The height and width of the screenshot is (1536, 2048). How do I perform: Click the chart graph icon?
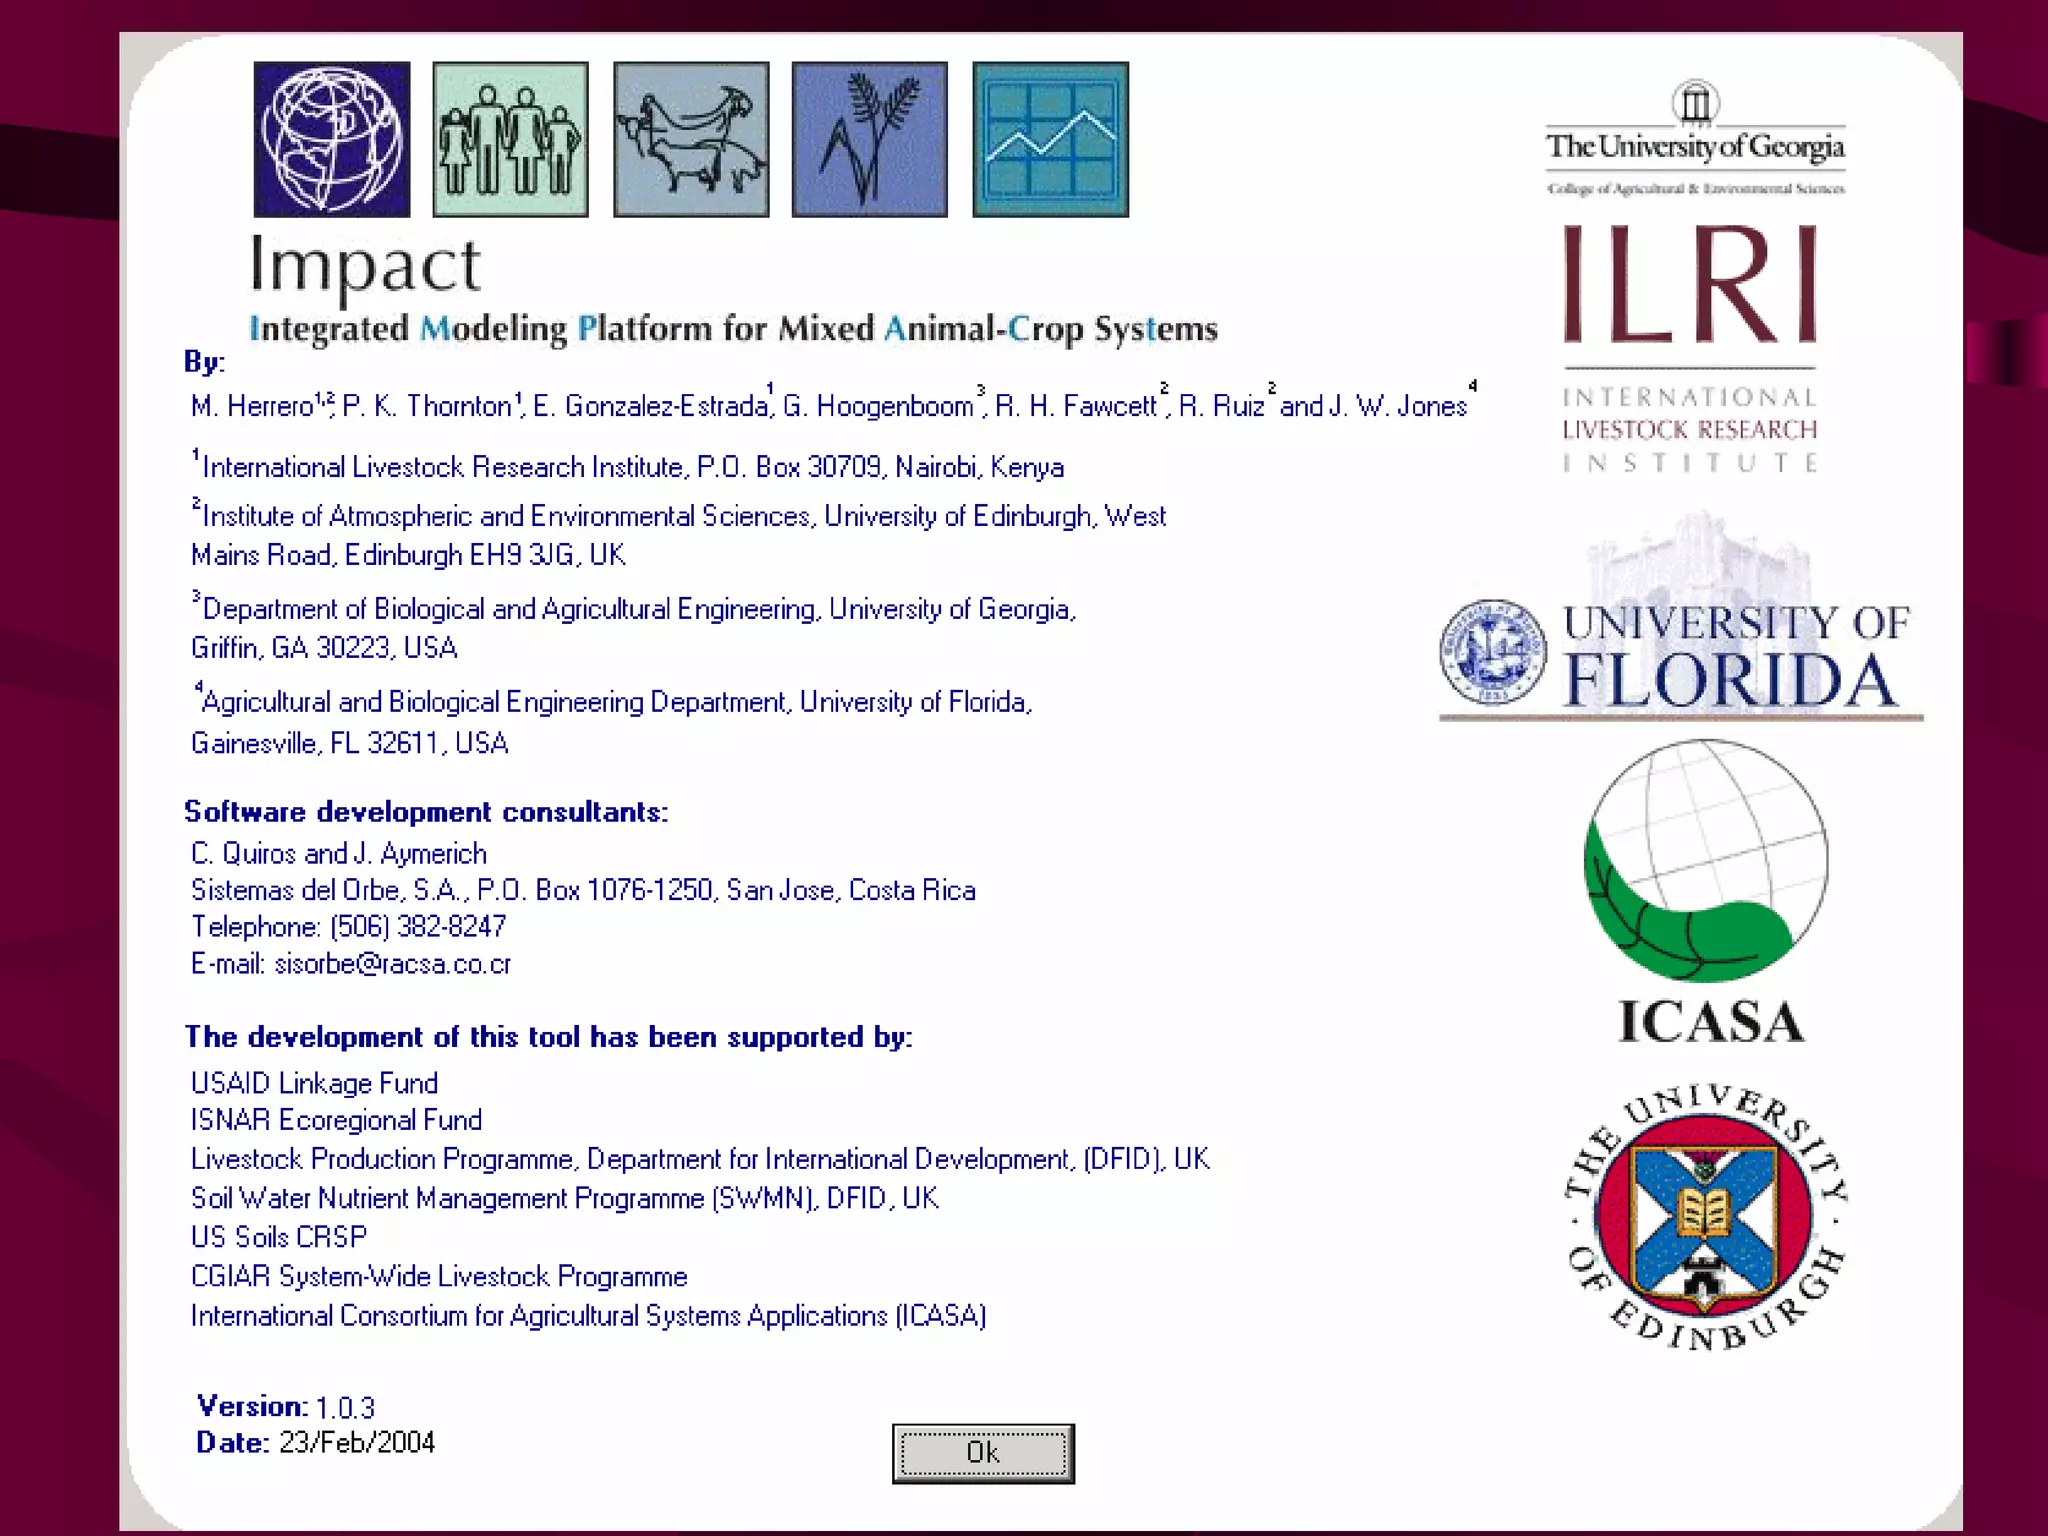[x=1050, y=139]
